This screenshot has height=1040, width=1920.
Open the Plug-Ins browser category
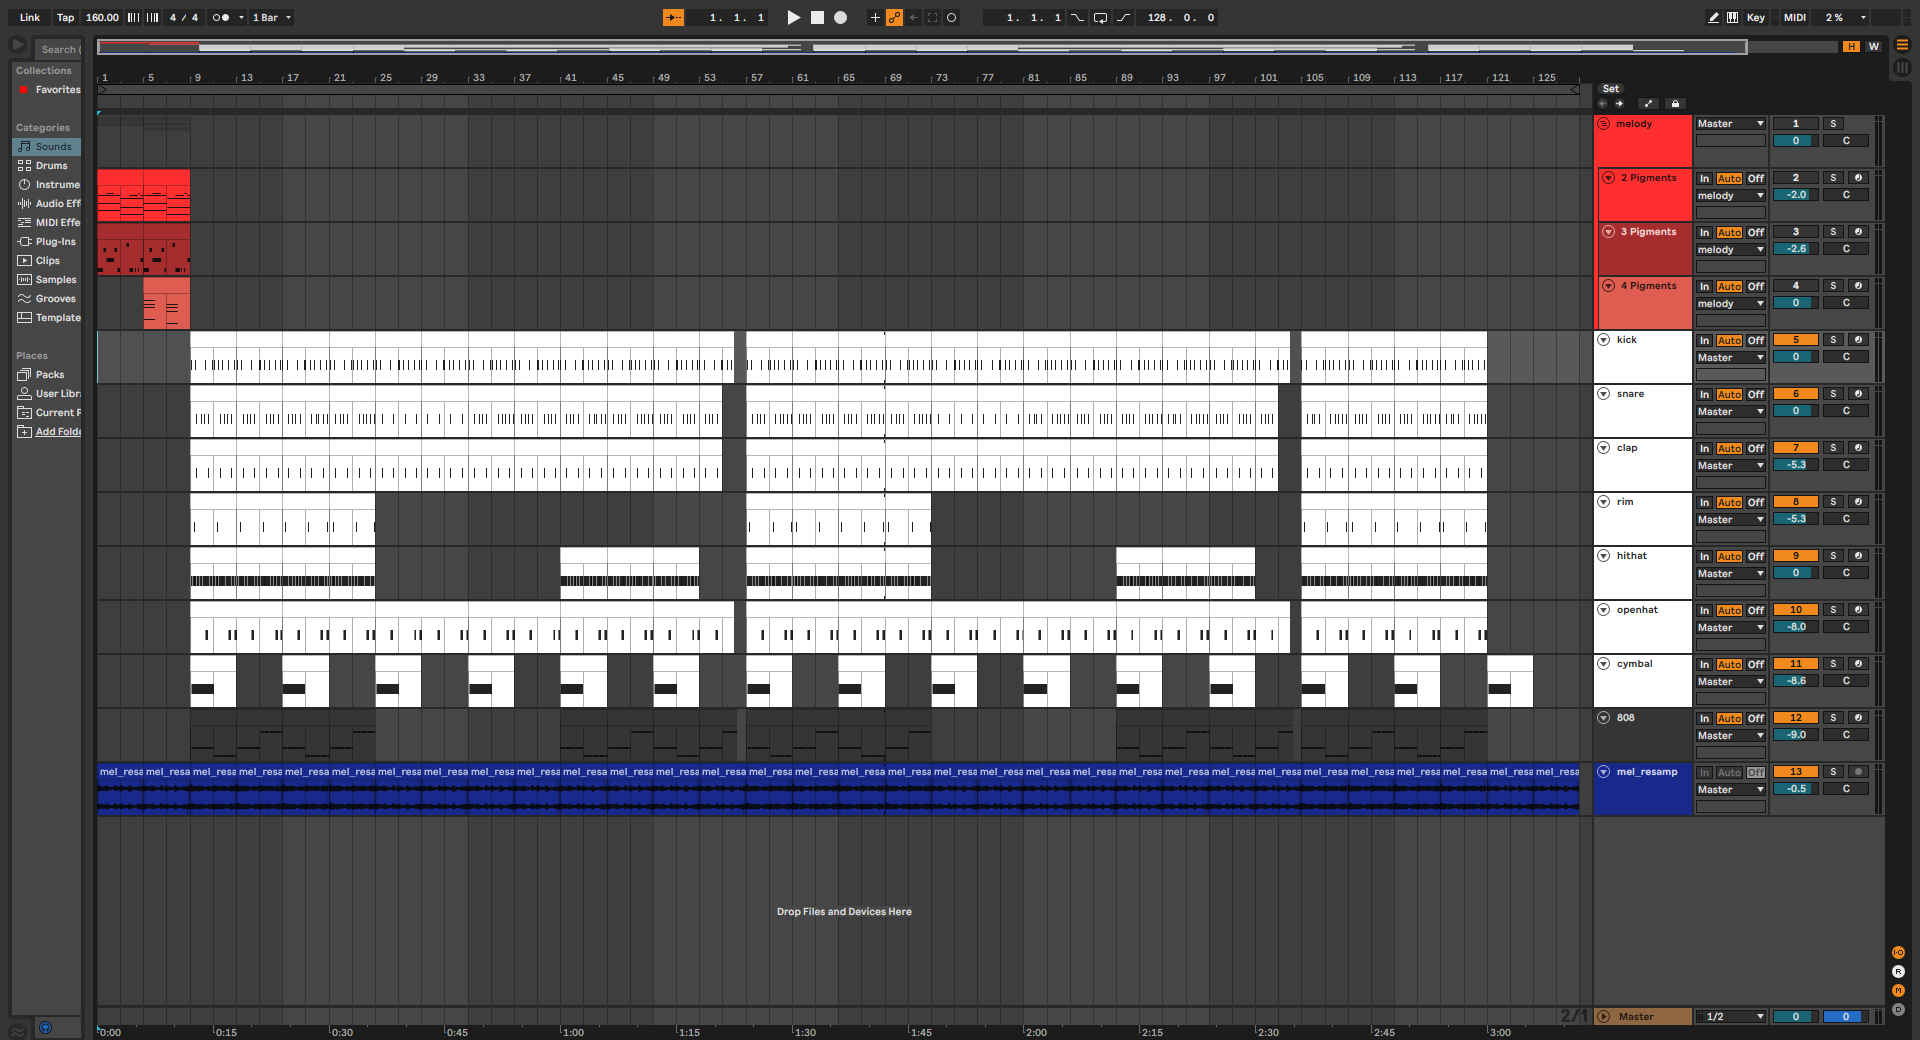pyautogui.click(x=46, y=242)
